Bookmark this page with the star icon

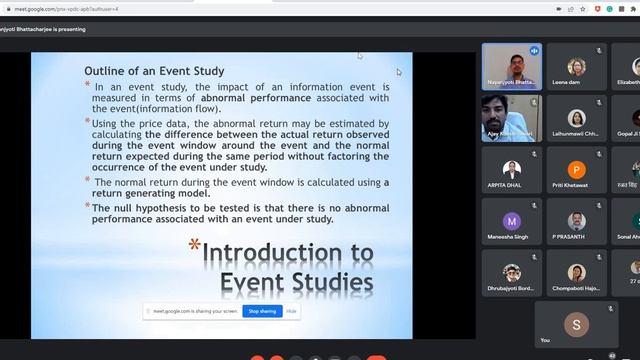click(583, 9)
